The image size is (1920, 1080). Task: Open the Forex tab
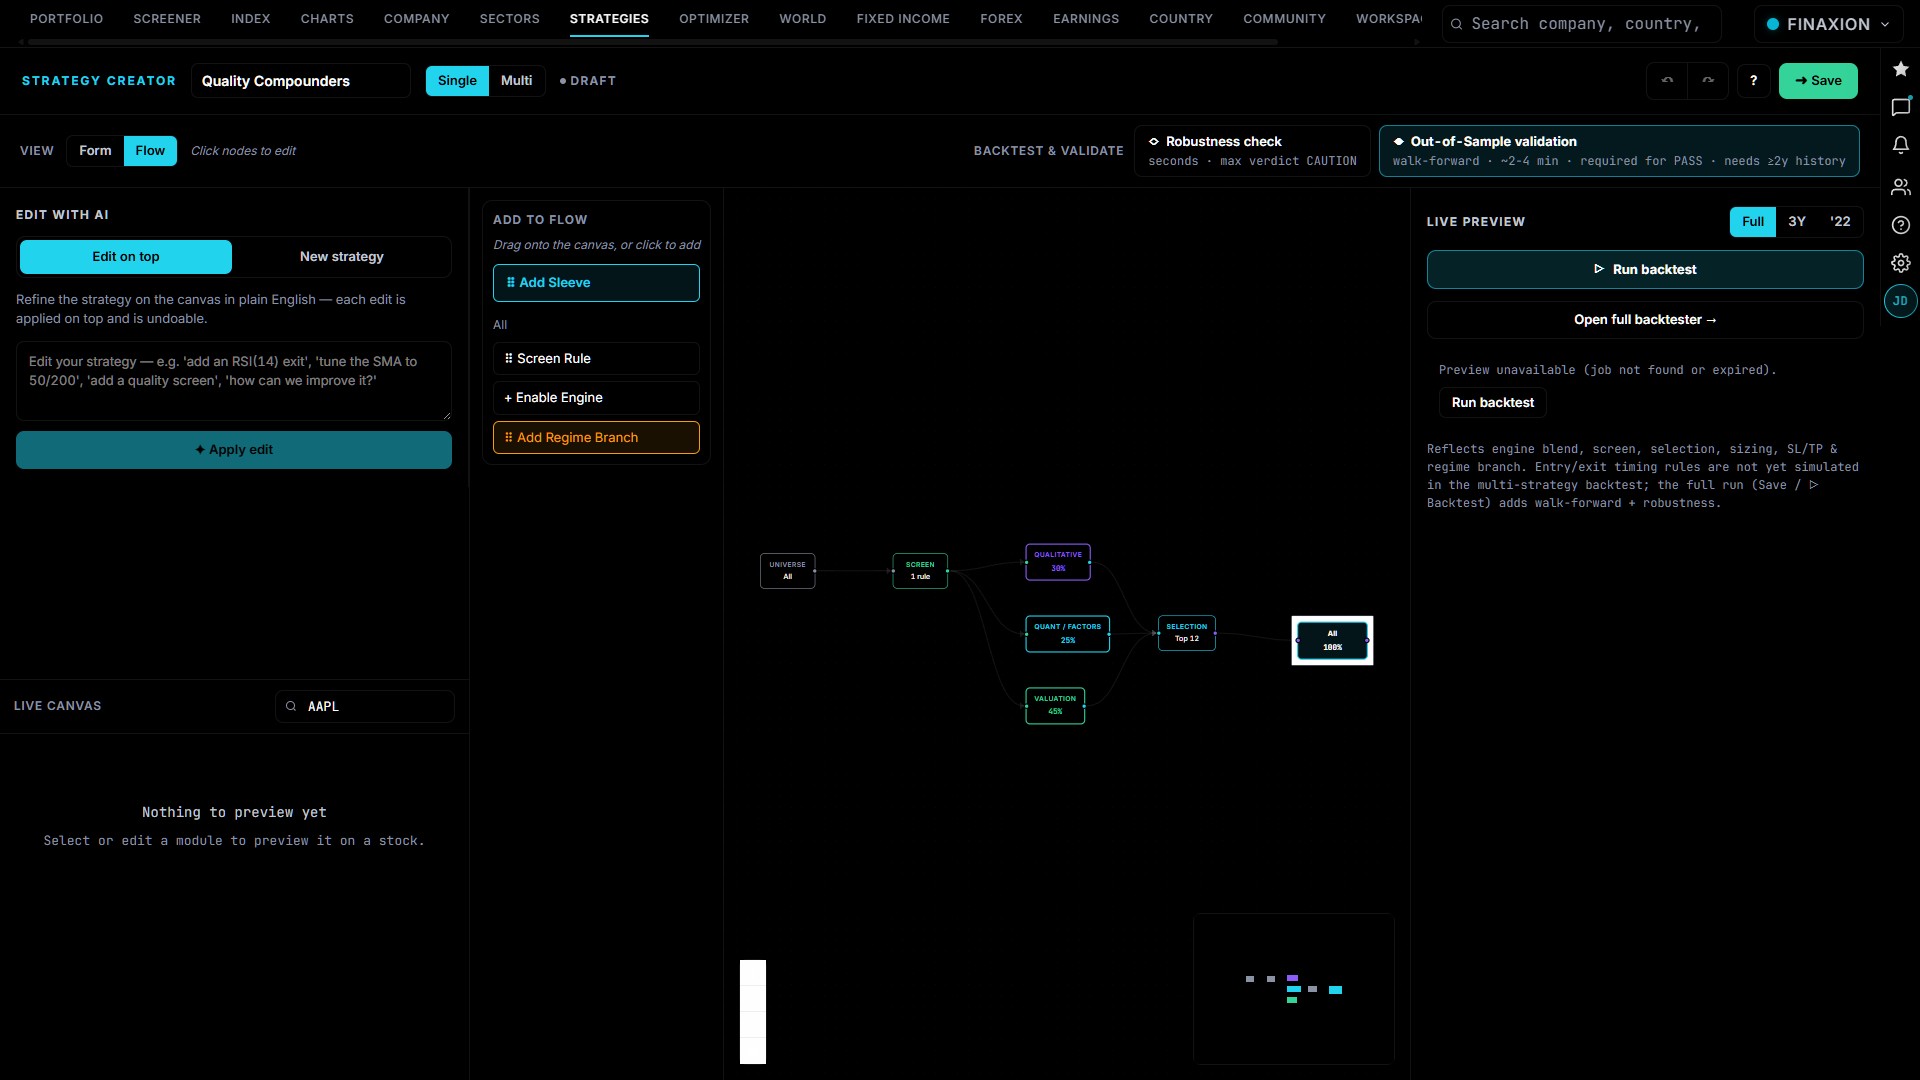click(1001, 19)
